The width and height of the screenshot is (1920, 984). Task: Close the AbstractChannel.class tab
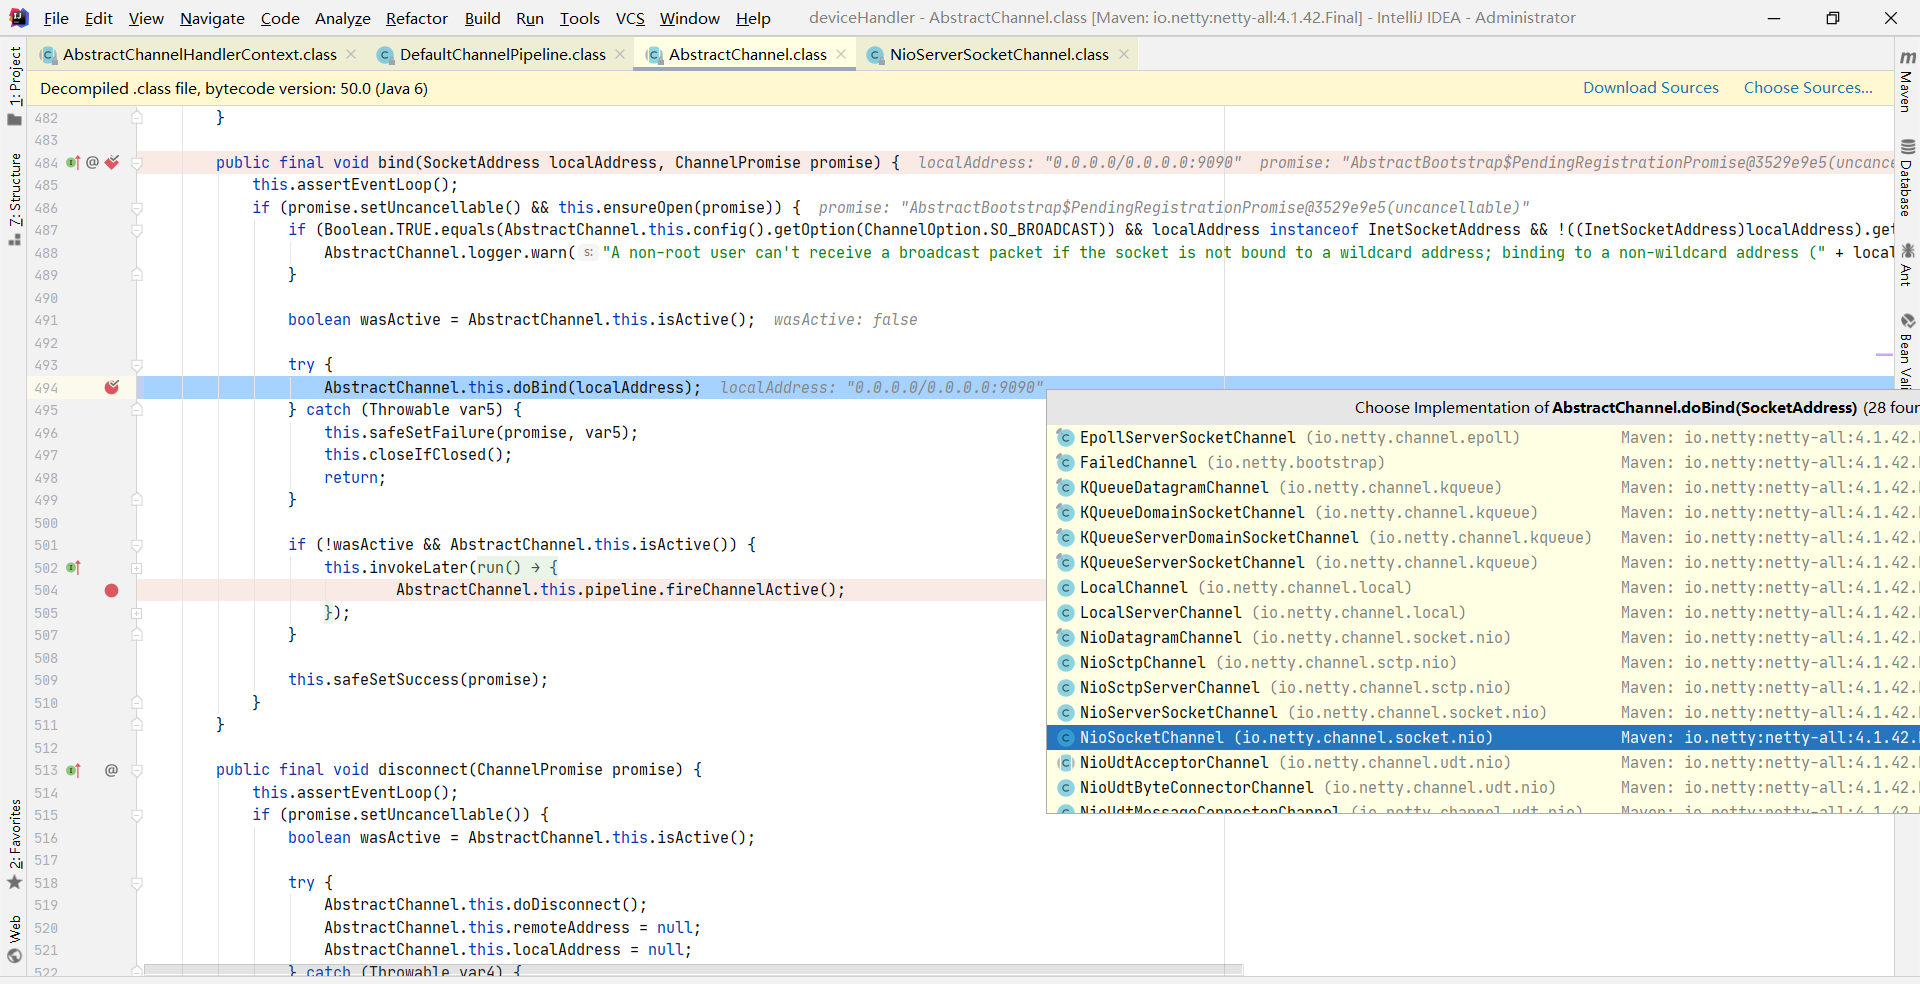(x=841, y=54)
